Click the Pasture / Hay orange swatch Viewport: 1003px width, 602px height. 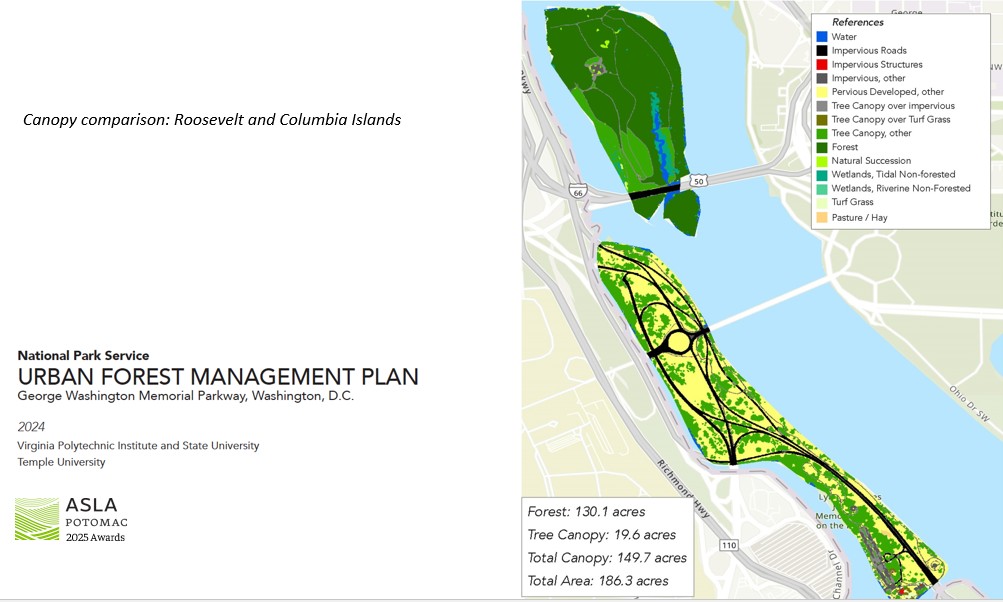[x=822, y=218]
